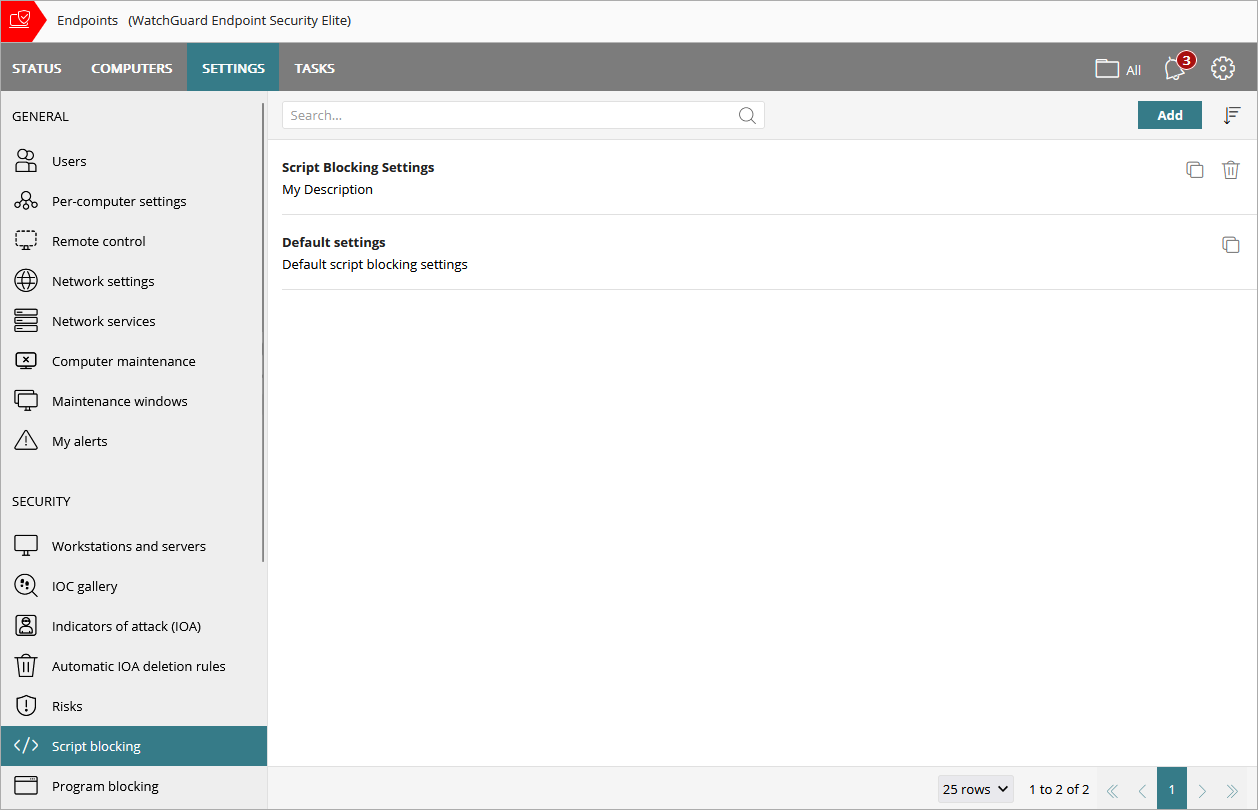The image size is (1258, 810).
Task: Copy the Script Blocking Settings profile
Action: [x=1194, y=170]
